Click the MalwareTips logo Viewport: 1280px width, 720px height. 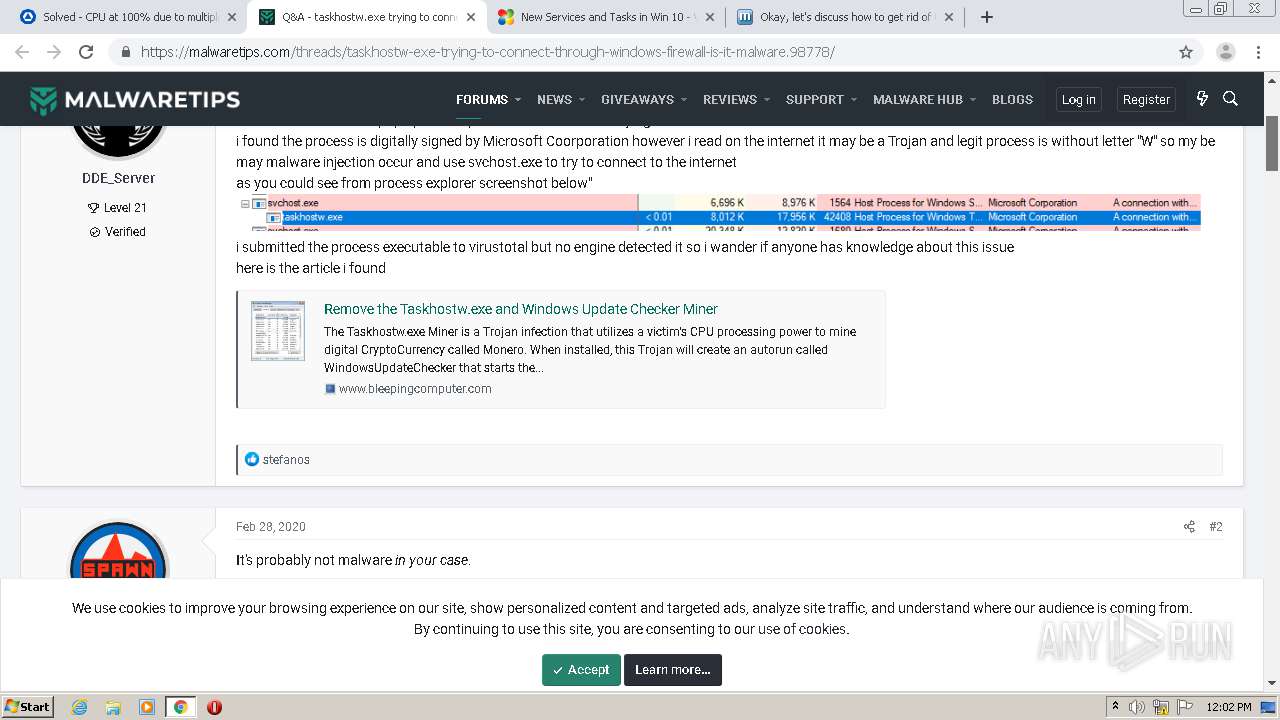pyautogui.click(x=135, y=99)
